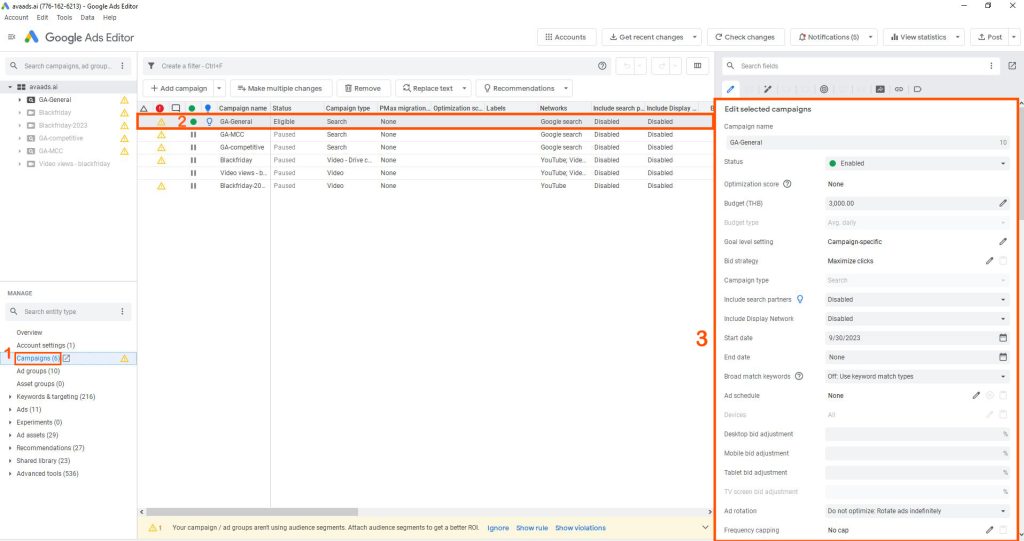Select the link URL options tab icon
Viewport: 1024px width, 541px height.
pos(899,89)
